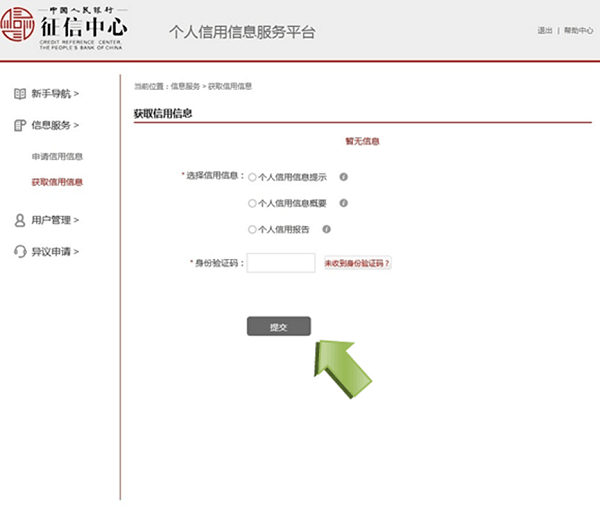Click the 个人信用信息服务平台 header title
The height and width of the screenshot is (507, 600).
(x=242, y=32)
